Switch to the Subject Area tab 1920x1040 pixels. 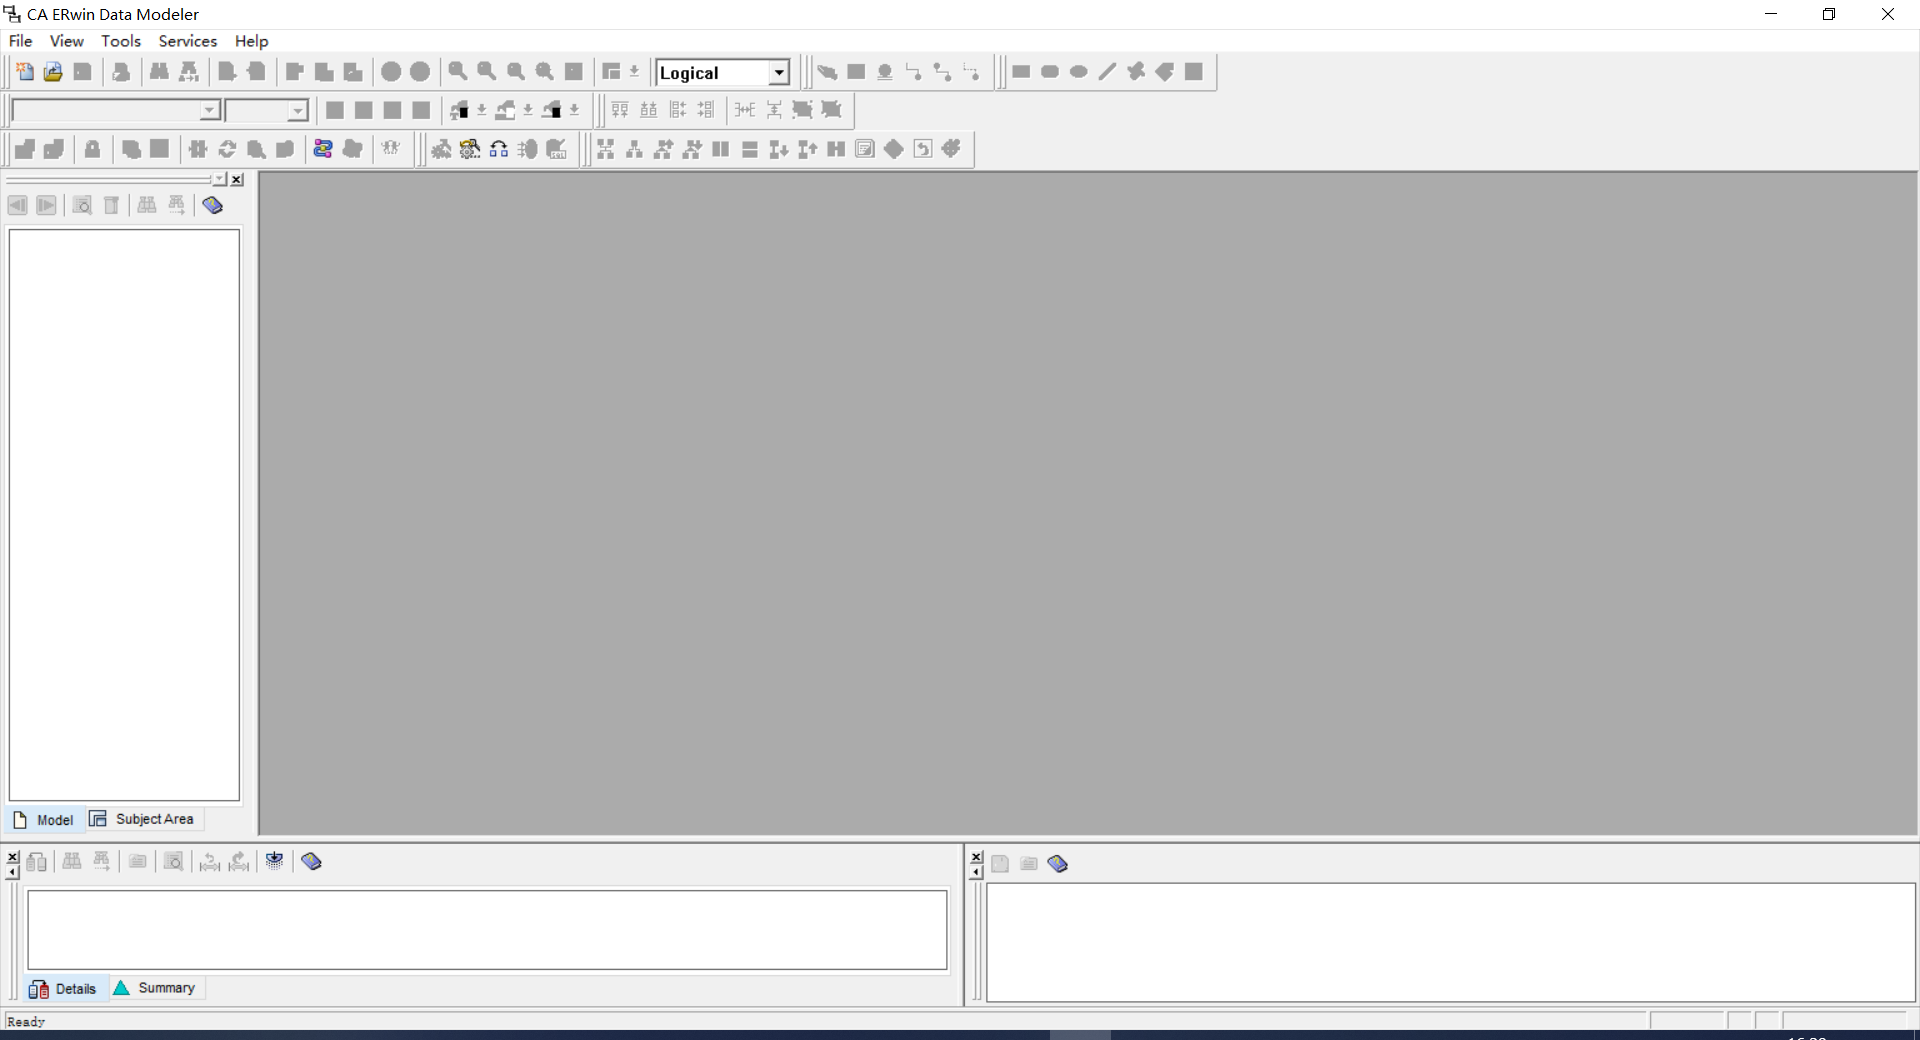pos(143,819)
